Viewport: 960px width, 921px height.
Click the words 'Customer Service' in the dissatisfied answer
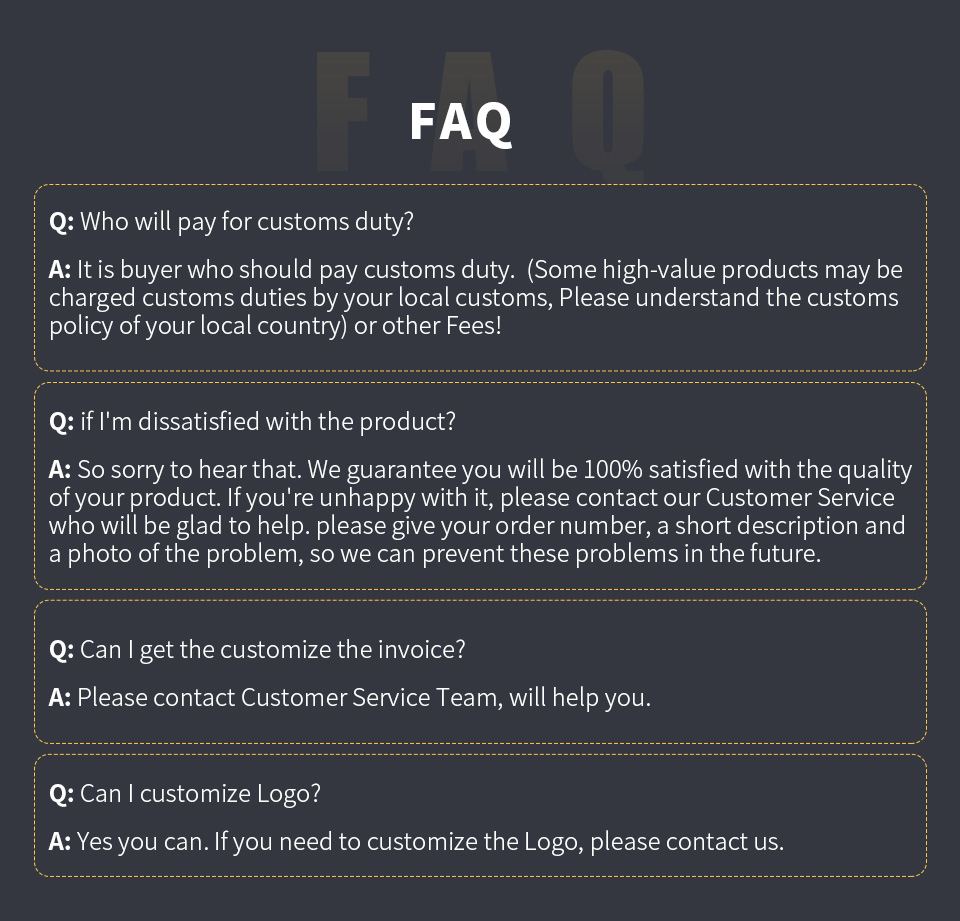tap(800, 497)
